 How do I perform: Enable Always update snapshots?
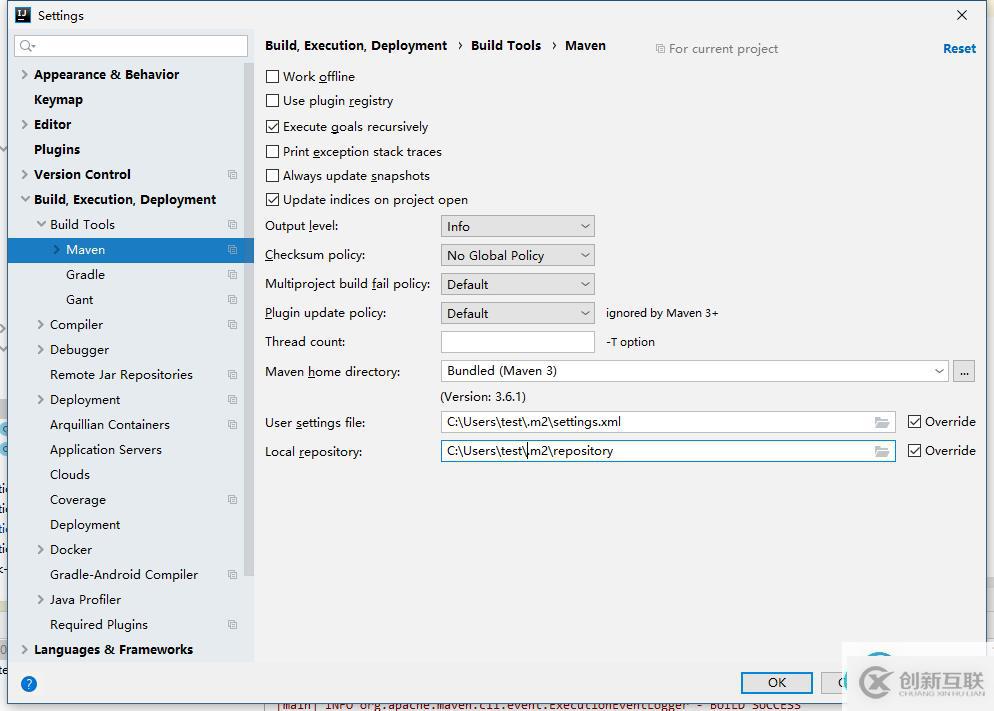click(273, 176)
